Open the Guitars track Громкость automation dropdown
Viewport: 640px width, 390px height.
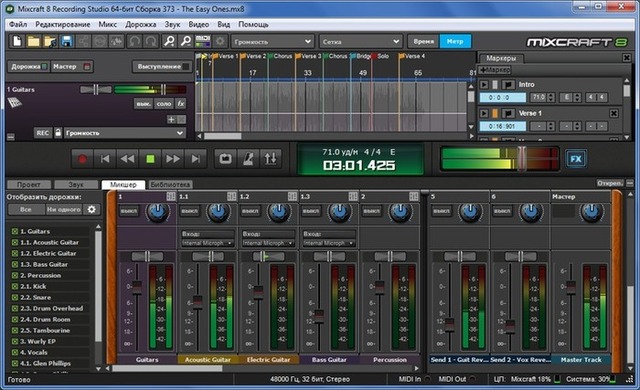point(124,133)
